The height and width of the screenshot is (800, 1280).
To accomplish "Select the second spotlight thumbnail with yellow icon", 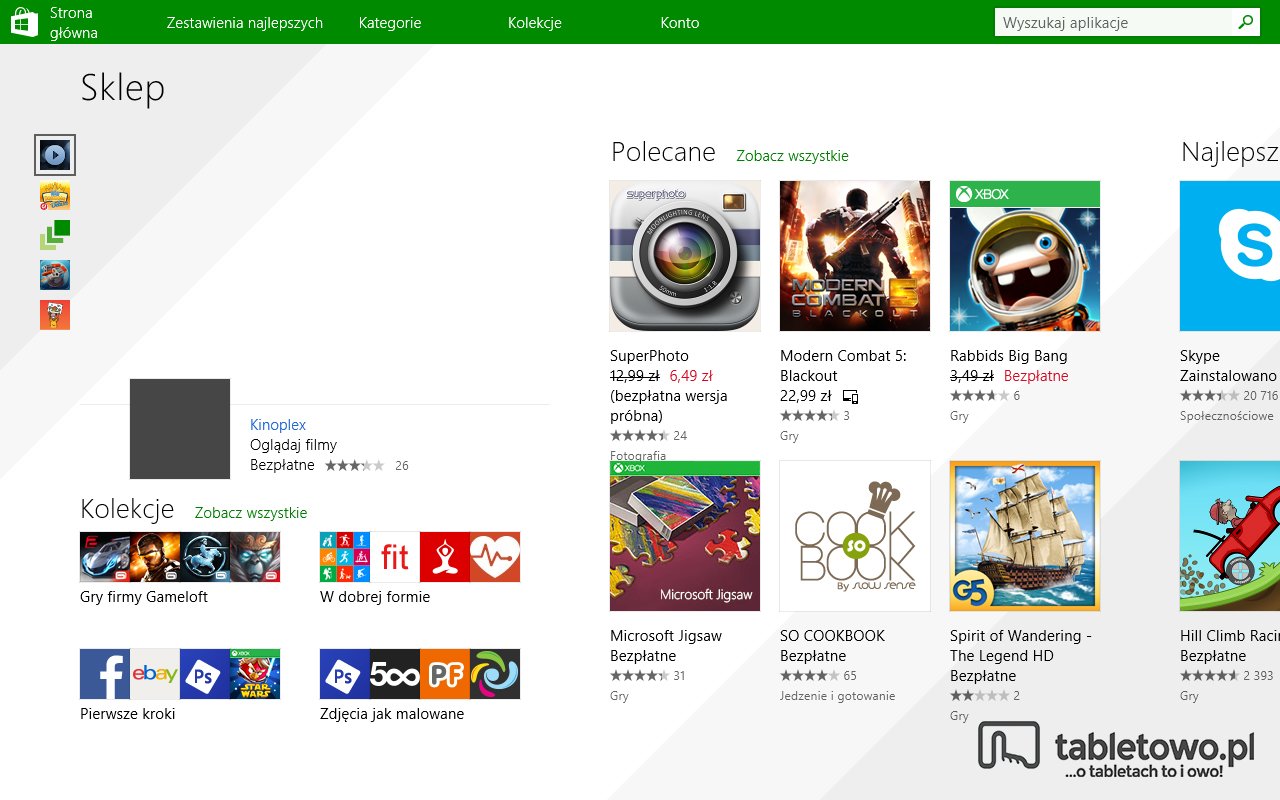I will [x=55, y=195].
